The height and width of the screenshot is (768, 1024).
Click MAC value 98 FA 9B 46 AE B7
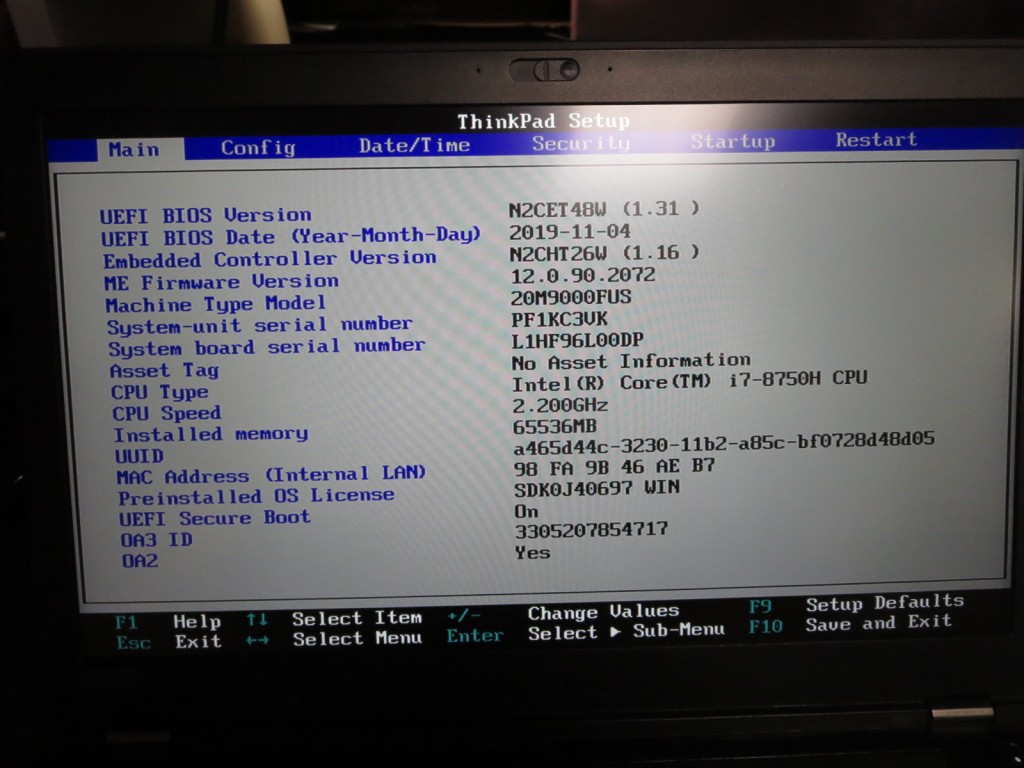(615, 466)
